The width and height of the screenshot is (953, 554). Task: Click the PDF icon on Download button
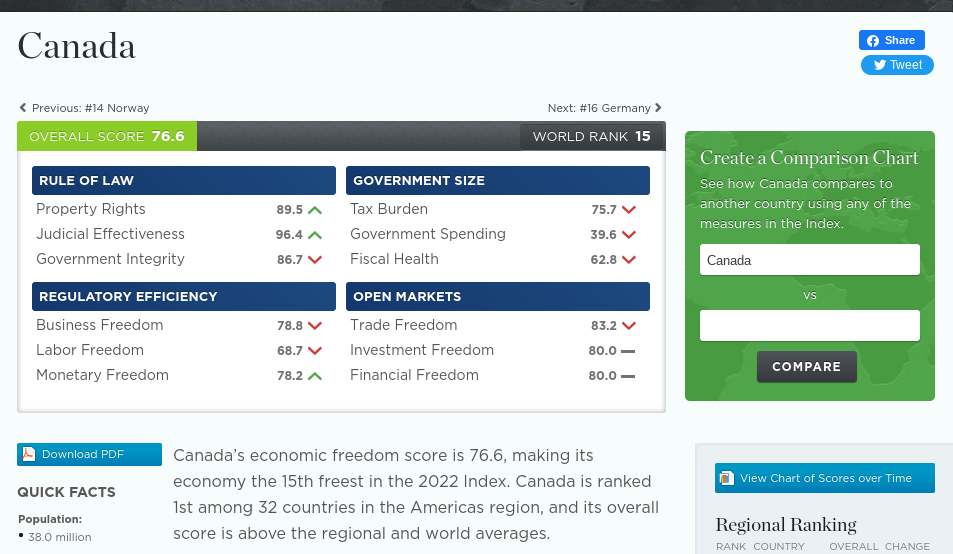point(29,454)
